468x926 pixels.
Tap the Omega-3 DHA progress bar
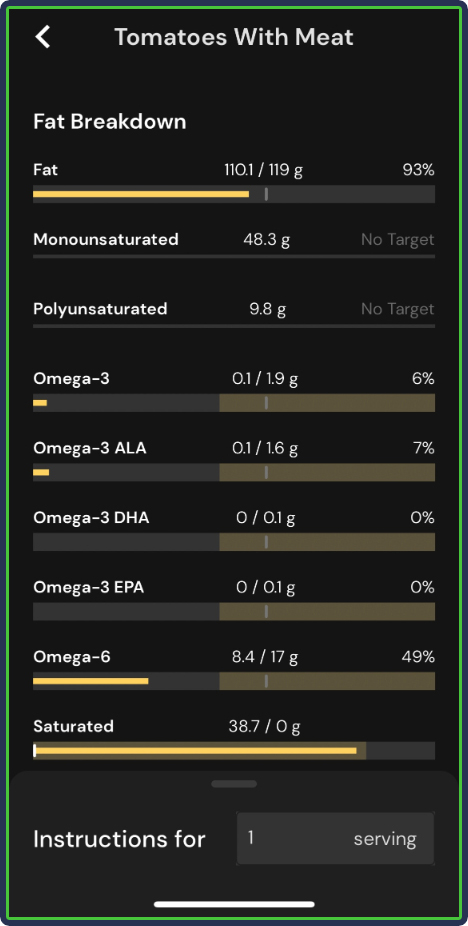234,542
